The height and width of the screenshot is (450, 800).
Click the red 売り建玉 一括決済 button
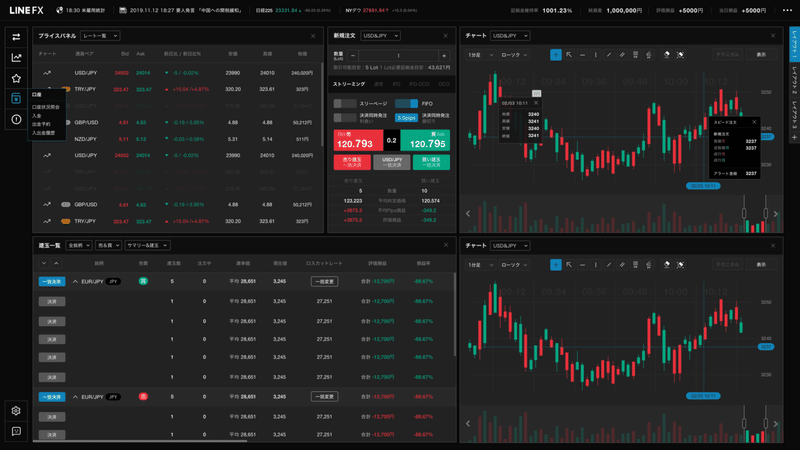[x=352, y=162]
